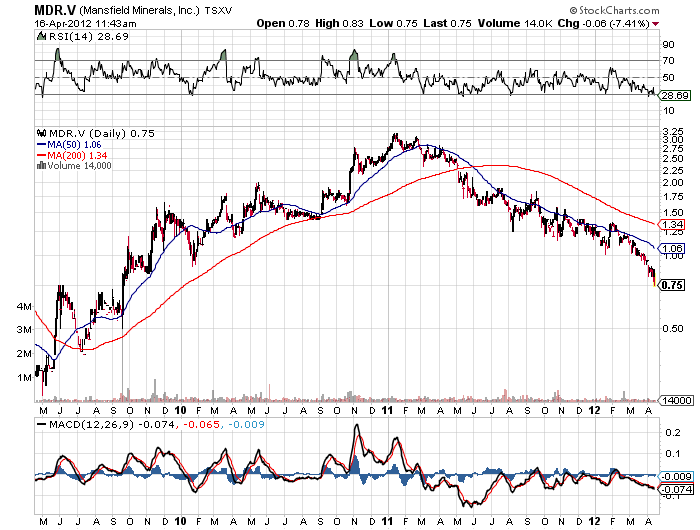
Task: Click the 0.1 level on the MACD axis
Action: coord(673,454)
